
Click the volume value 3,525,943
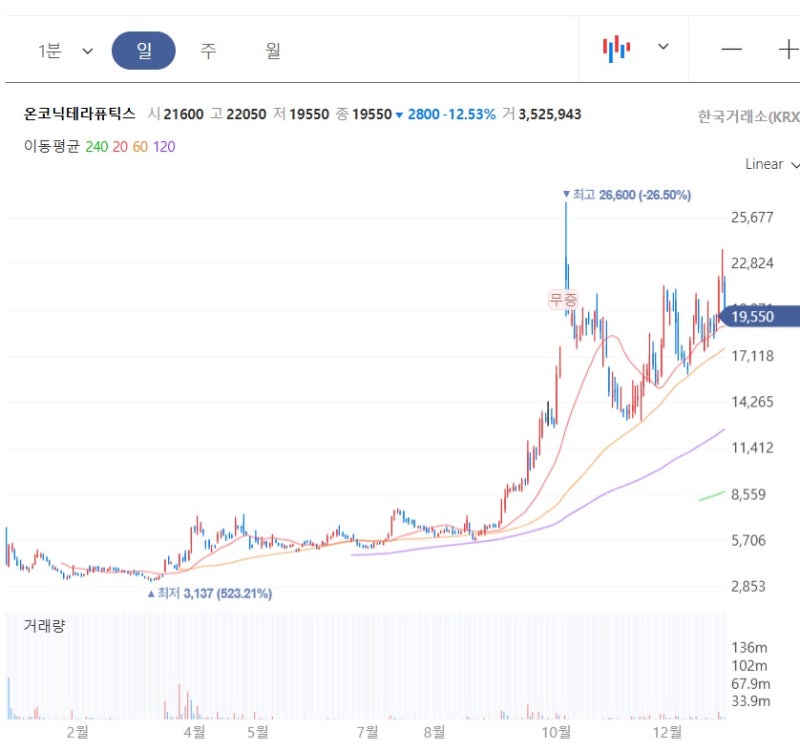pos(550,114)
